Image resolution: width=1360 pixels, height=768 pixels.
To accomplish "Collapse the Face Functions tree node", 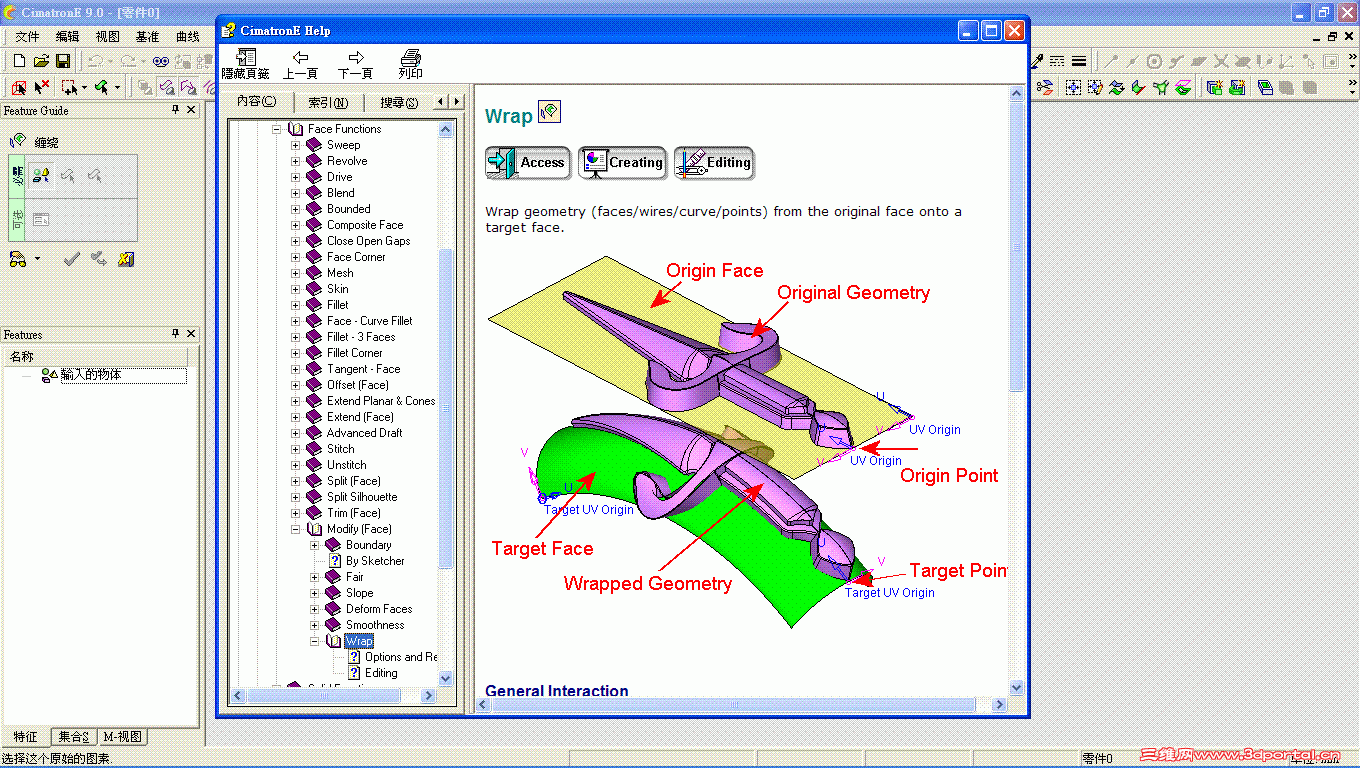I will tap(277, 129).
